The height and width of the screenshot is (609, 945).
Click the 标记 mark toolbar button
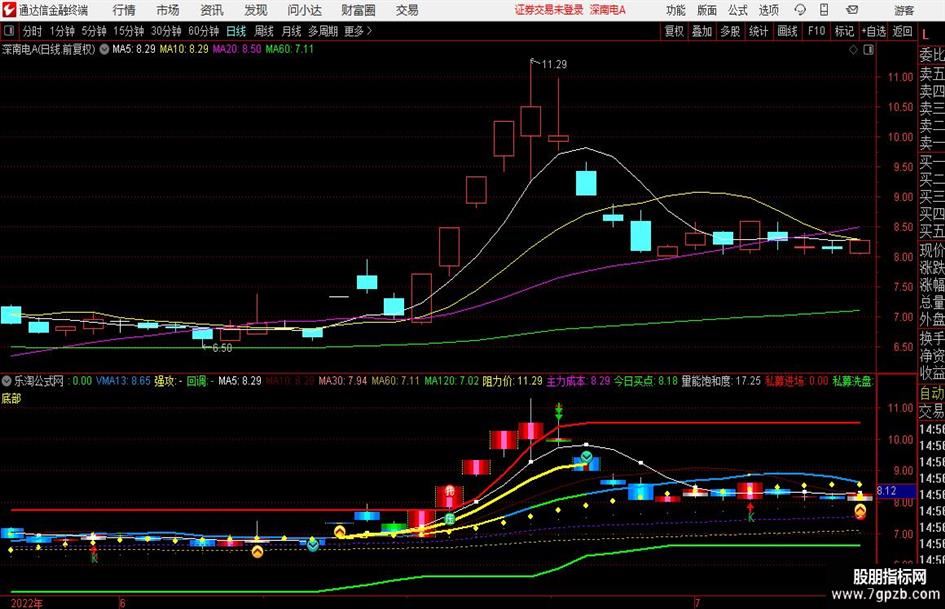point(844,31)
